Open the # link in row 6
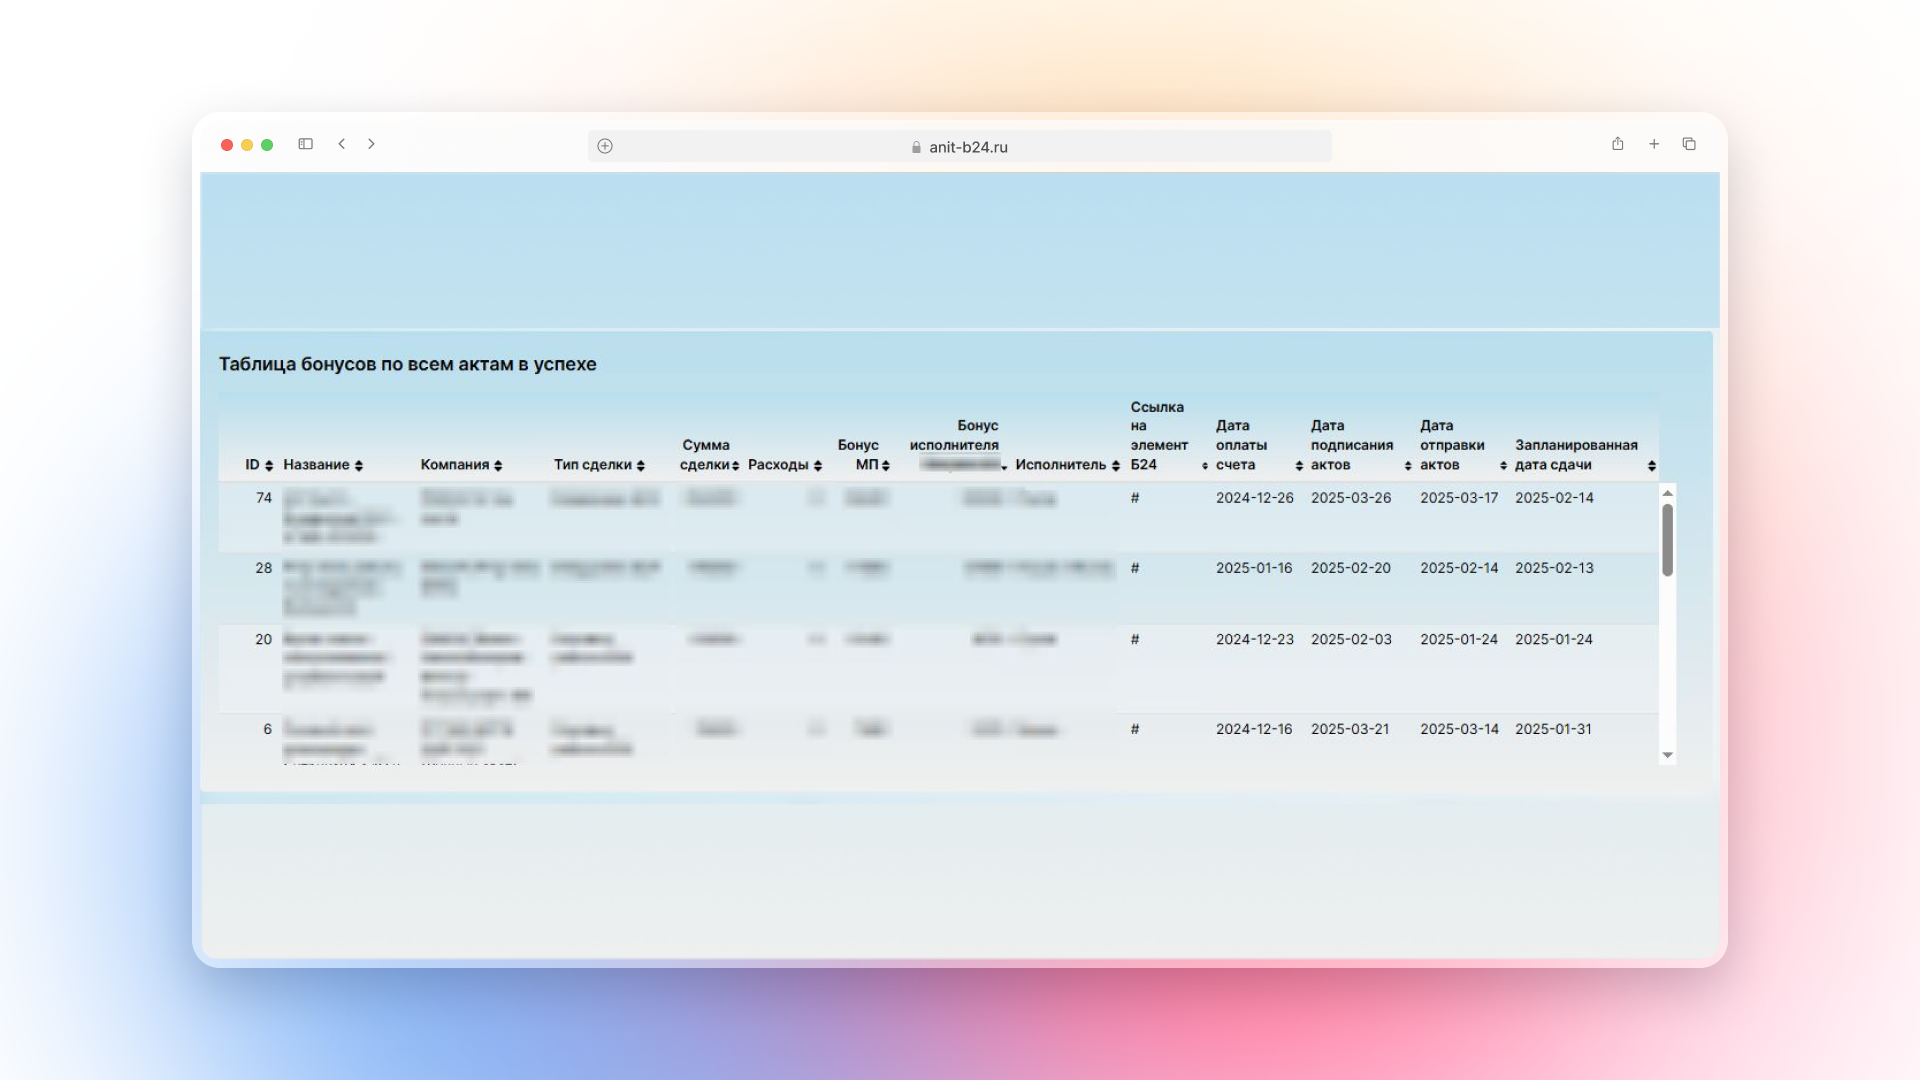1920x1080 pixels. pyautogui.click(x=1135, y=729)
